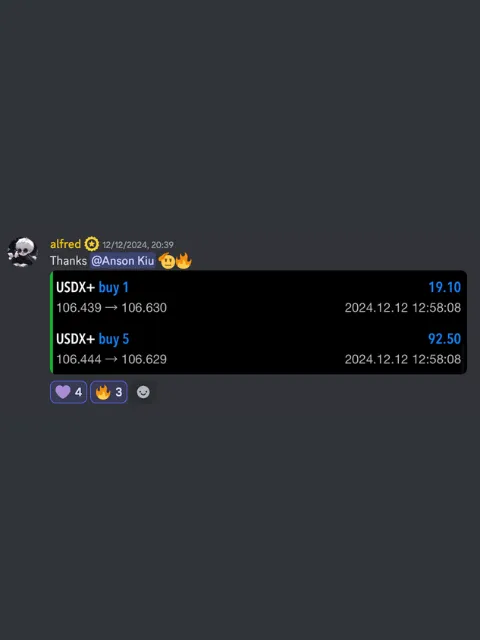The image size is (480, 640).
Task: Open the @Anson Kiu mention
Action: point(122,261)
